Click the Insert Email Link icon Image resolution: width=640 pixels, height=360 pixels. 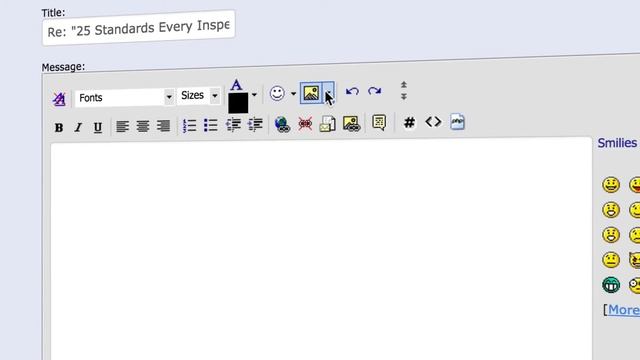327,124
